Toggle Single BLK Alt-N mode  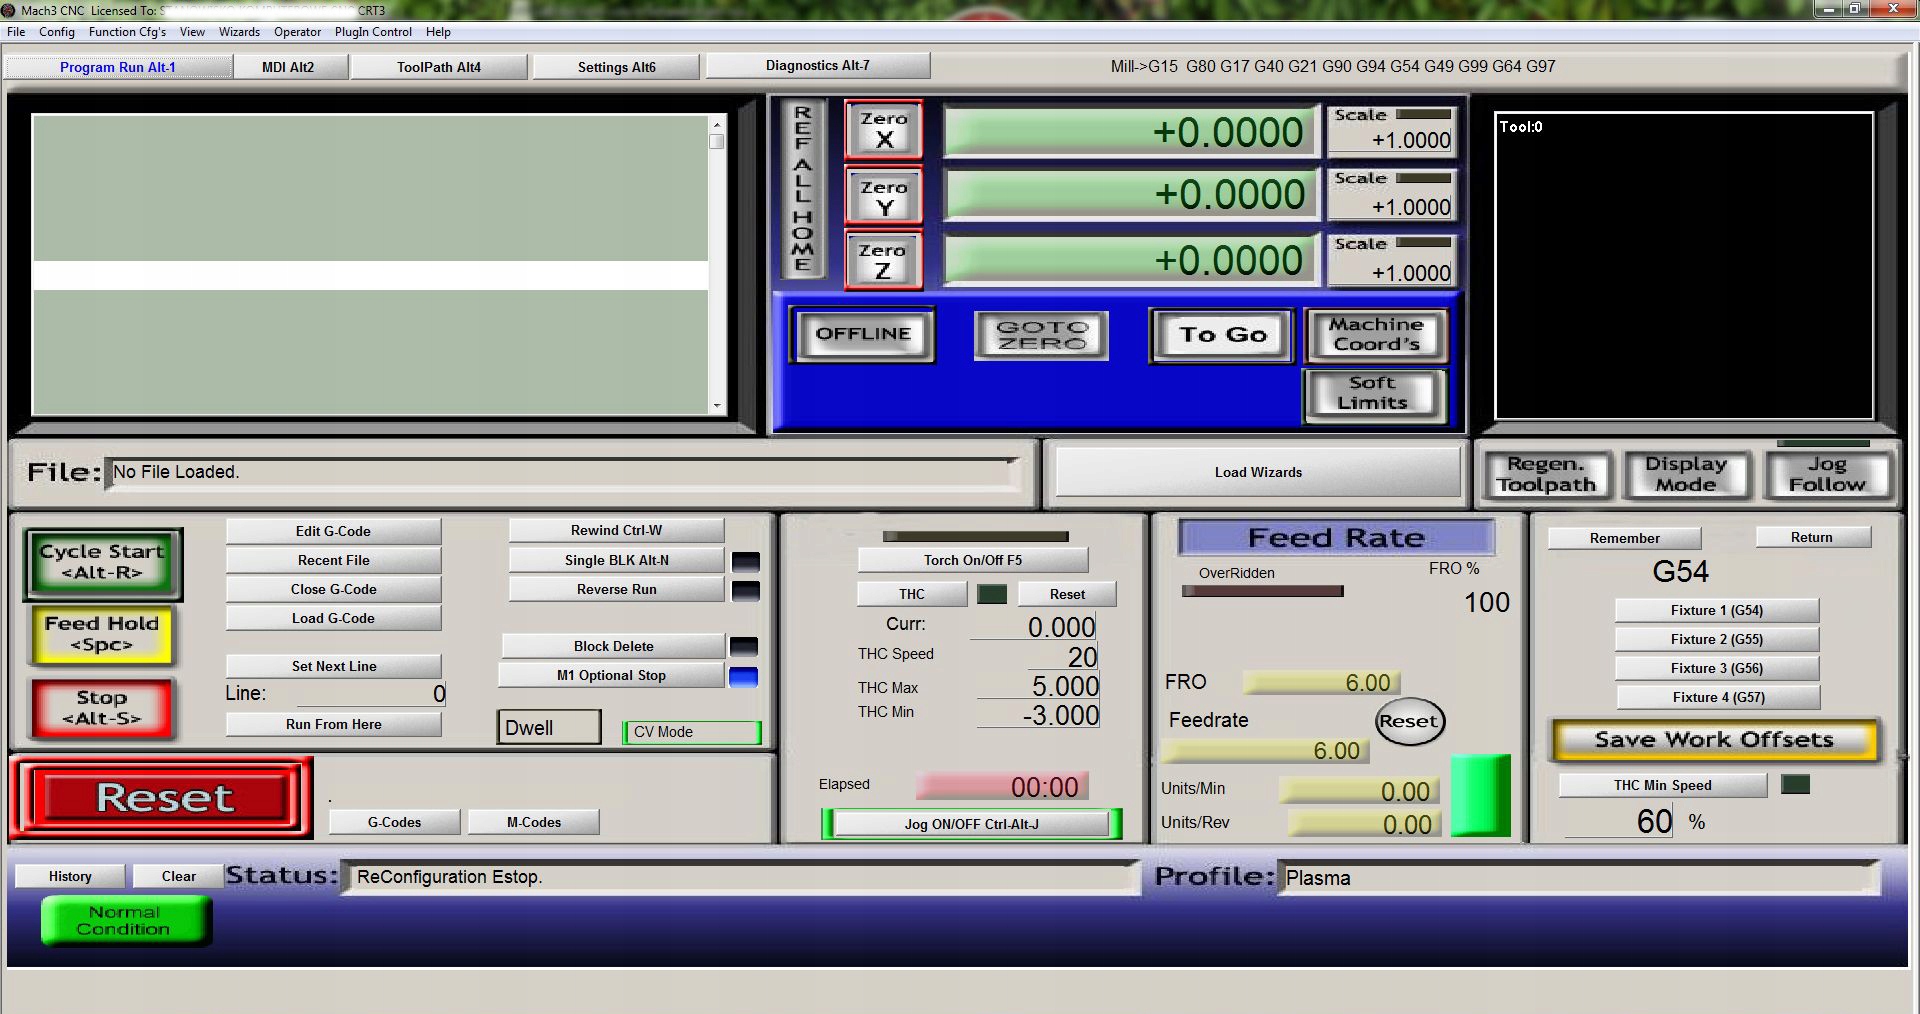click(x=616, y=560)
